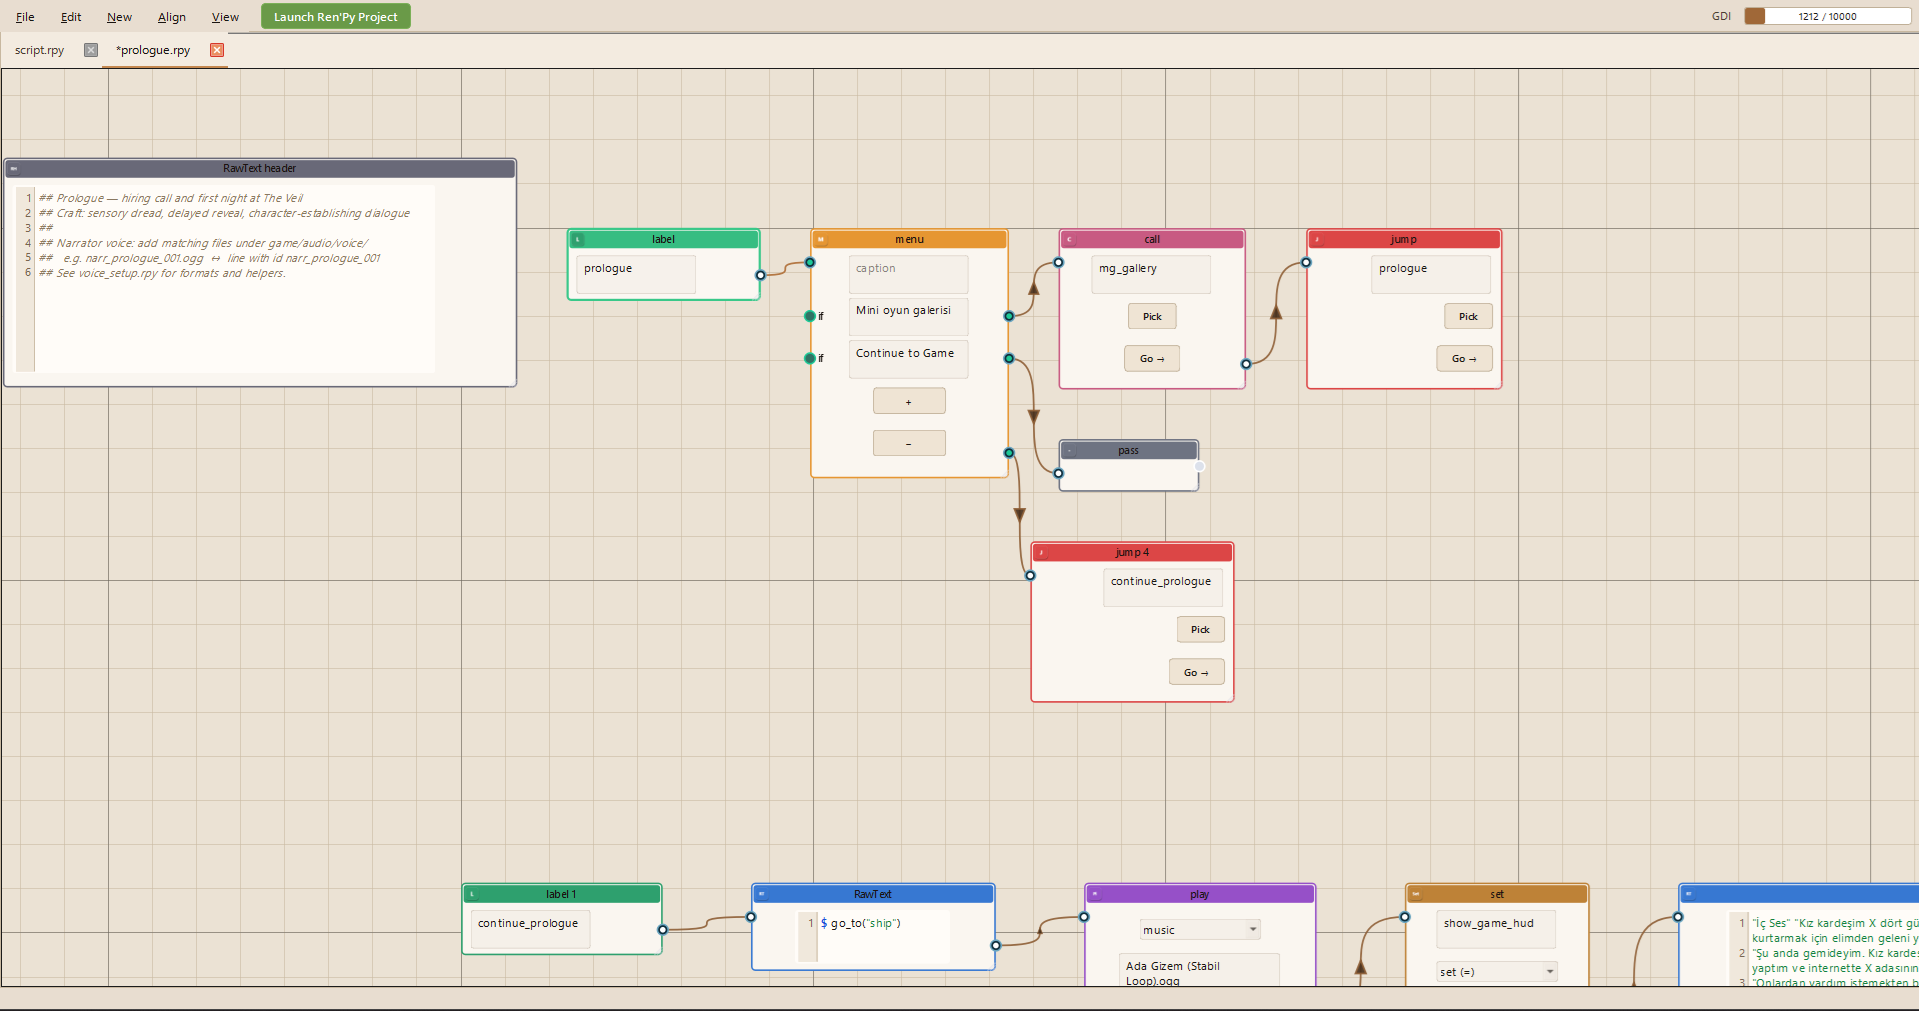Click Launch Ren'Py Project button
This screenshot has width=1919, height=1011.
336,17
